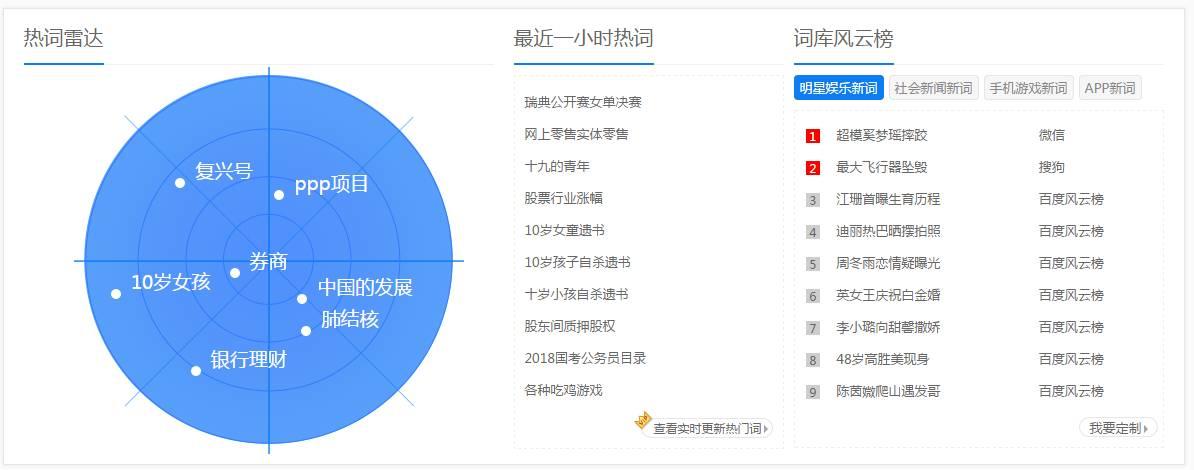Viewport: 1194px width, 470px height.
Task: Open the radar label 银行理财
Action: [x=248, y=360]
